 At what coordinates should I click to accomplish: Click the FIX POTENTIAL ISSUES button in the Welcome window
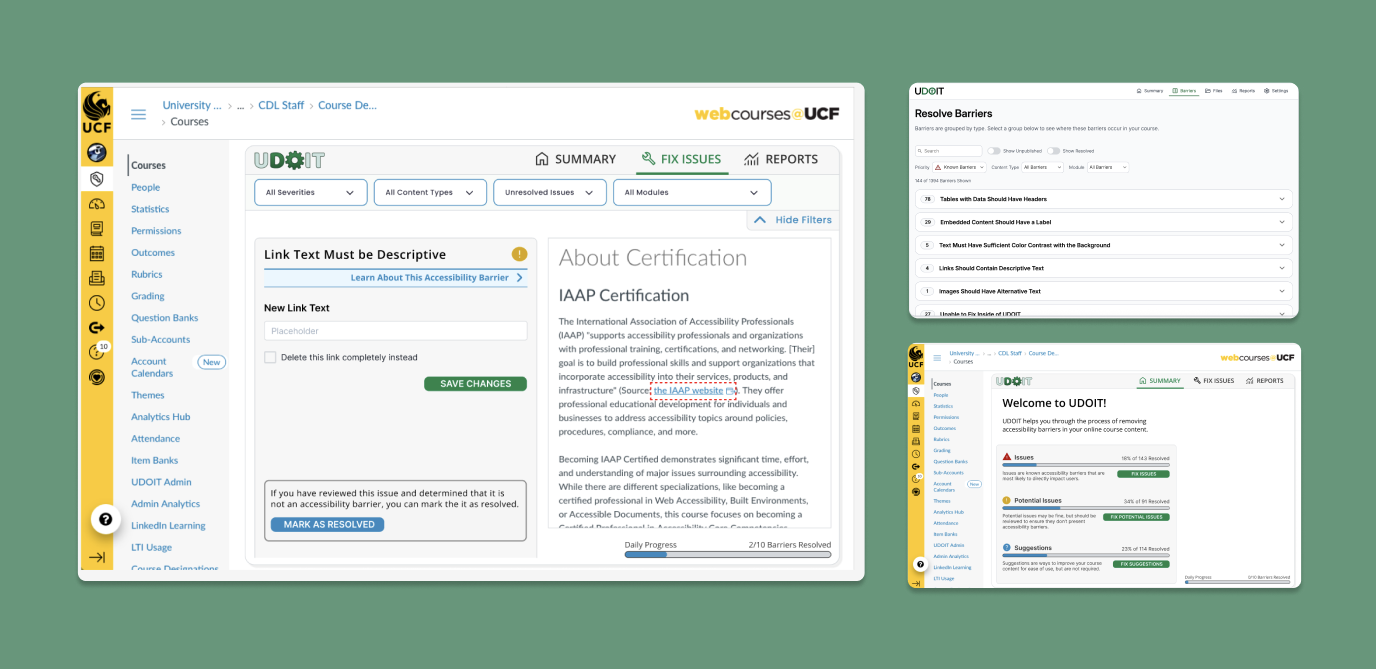1136,517
